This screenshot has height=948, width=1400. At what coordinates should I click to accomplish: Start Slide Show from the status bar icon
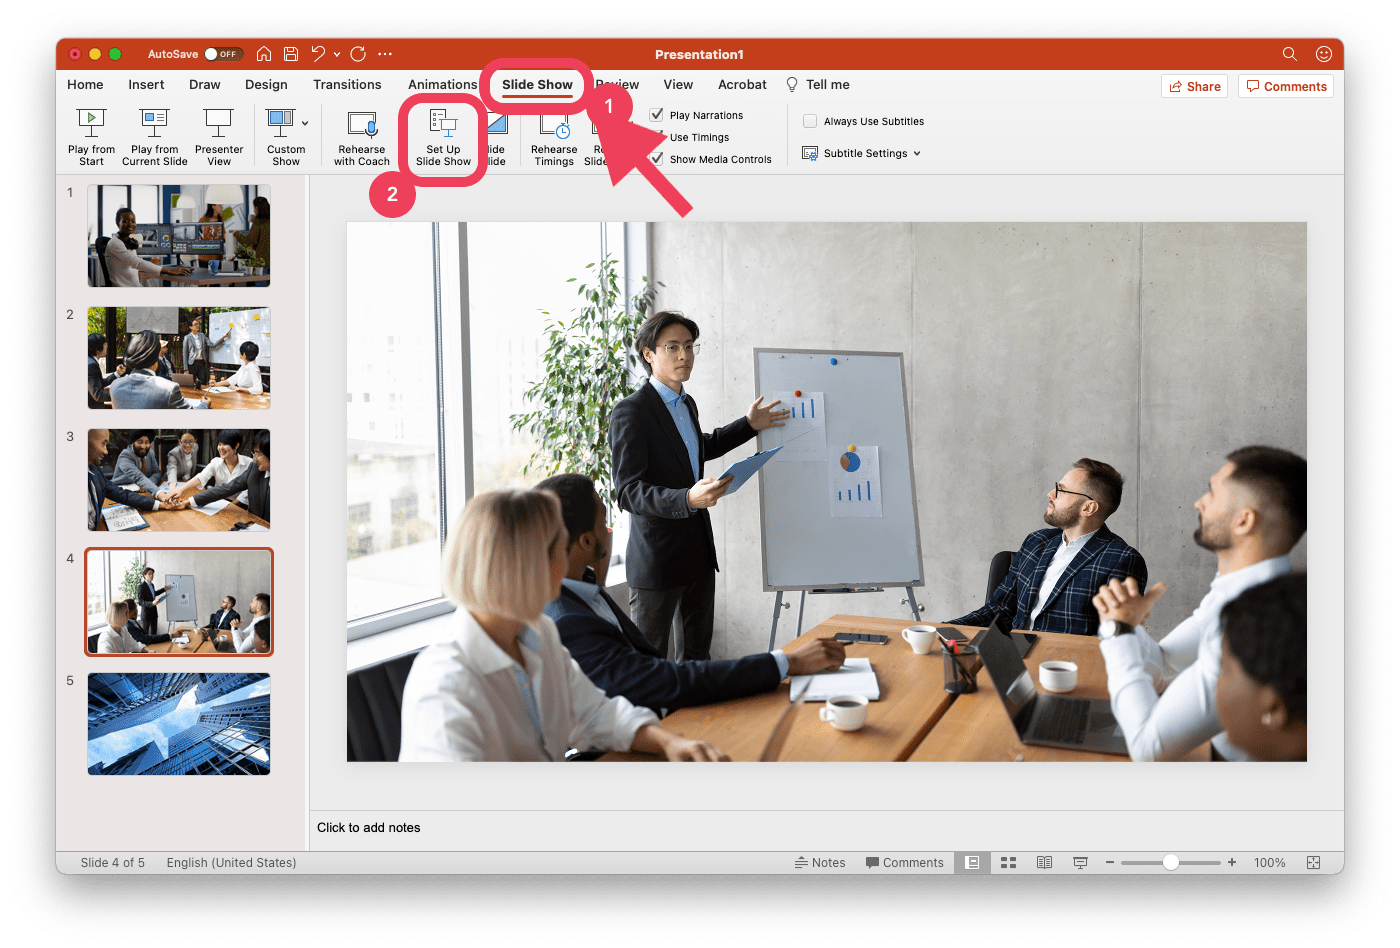(1080, 862)
